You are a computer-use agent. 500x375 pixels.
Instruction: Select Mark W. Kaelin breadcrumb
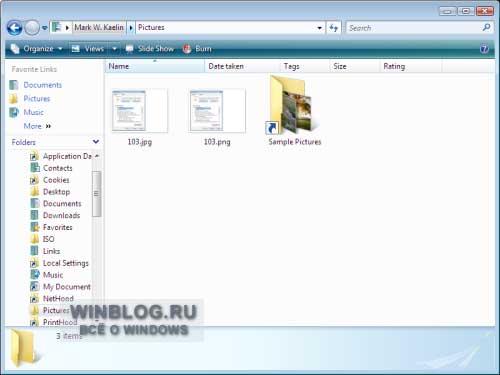pos(99,27)
